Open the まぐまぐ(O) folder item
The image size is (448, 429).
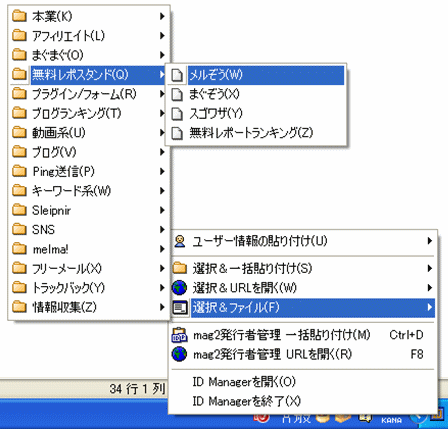[x=89, y=55]
